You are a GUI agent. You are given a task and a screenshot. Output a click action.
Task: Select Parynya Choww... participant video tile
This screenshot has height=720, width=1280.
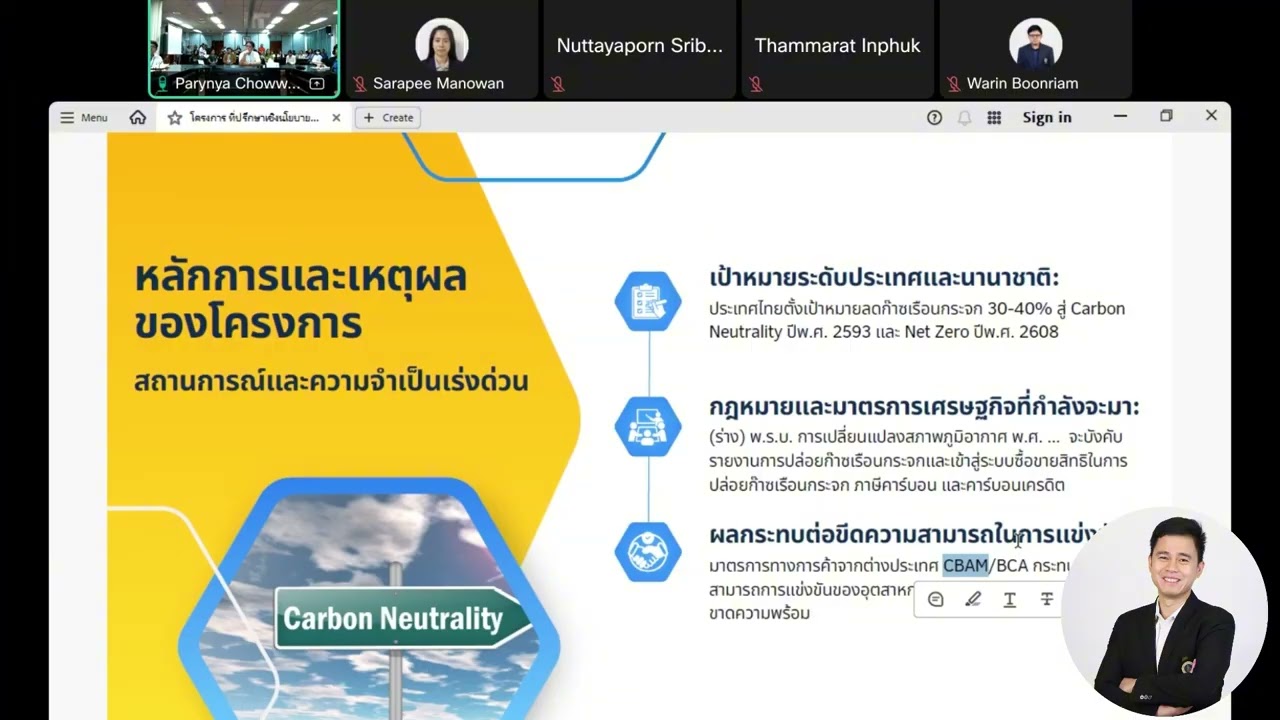pyautogui.click(x=245, y=49)
